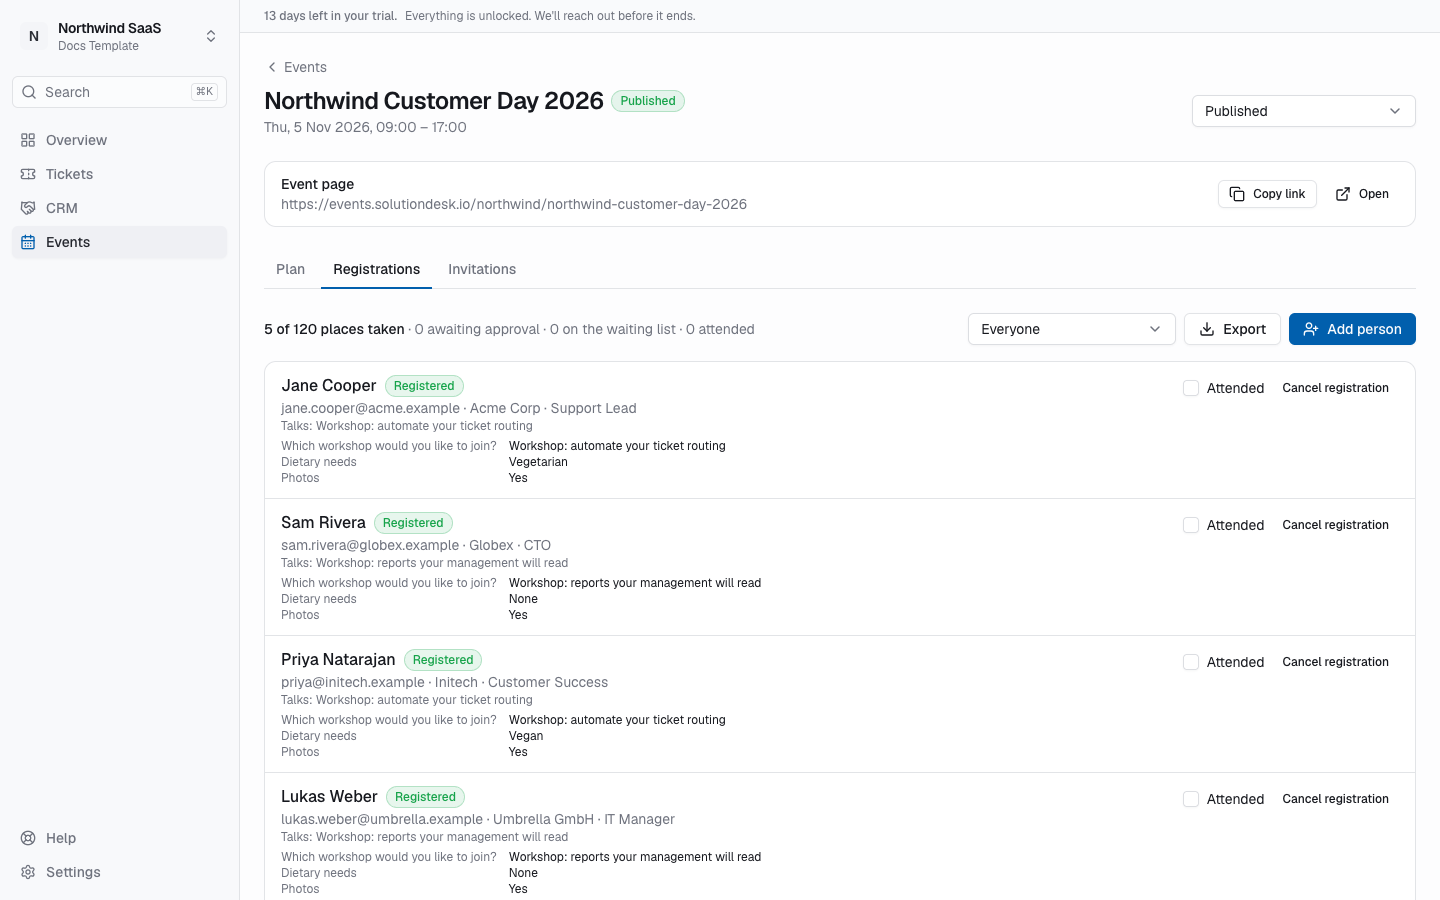Screen dimensions: 1440x900
Task: Click the external-link icon beside Open
Action: (x=1343, y=194)
